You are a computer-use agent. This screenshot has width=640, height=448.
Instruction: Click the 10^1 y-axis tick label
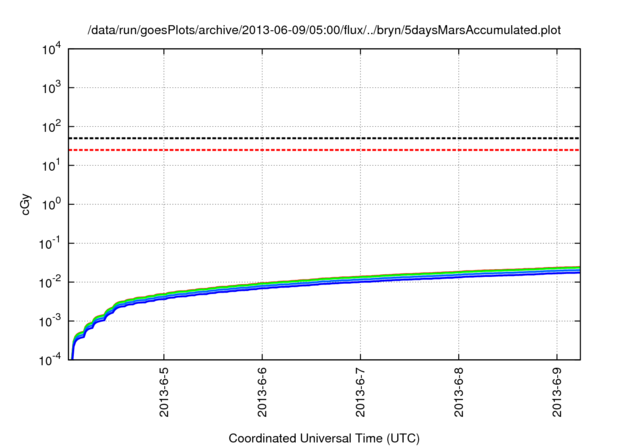pyautogui.click(x=51, y=166)
